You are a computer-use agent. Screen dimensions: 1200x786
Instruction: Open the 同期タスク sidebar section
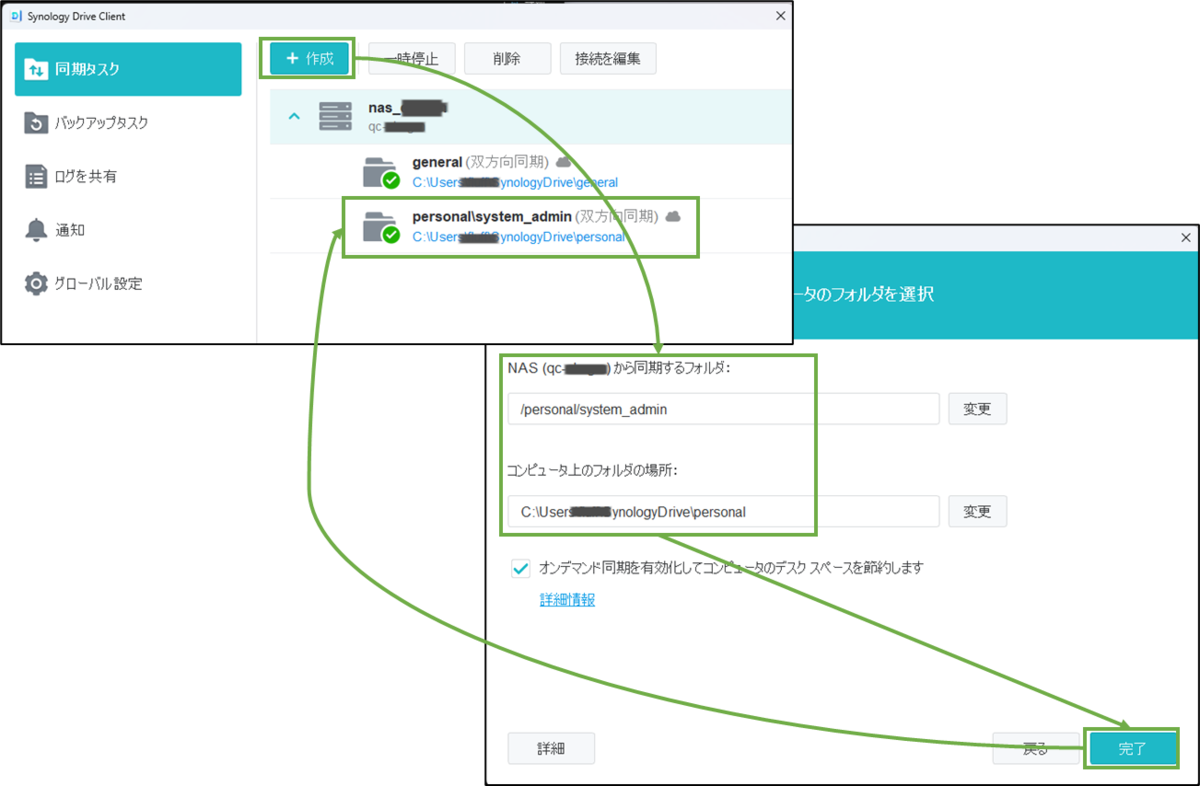(x=128, y=69)
